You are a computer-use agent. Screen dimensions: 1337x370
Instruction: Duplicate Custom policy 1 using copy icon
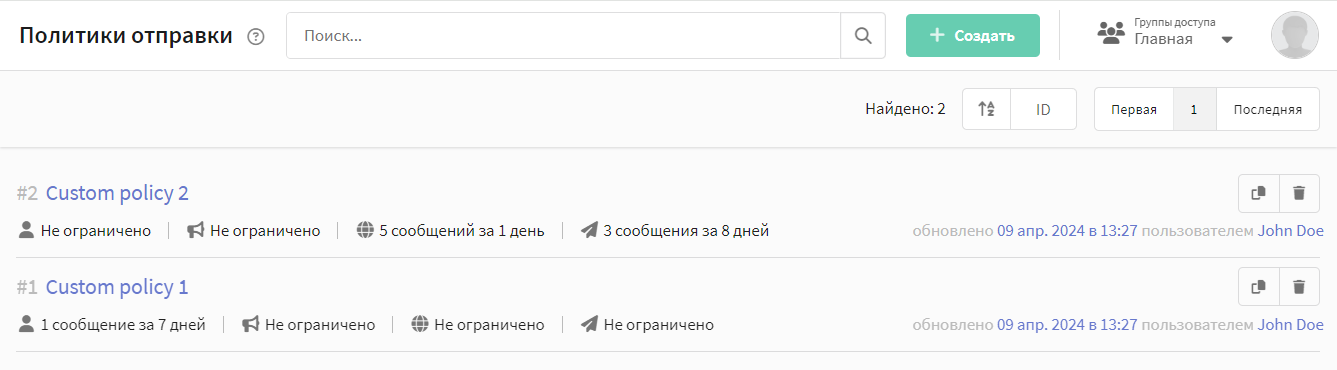point(1259,287)
